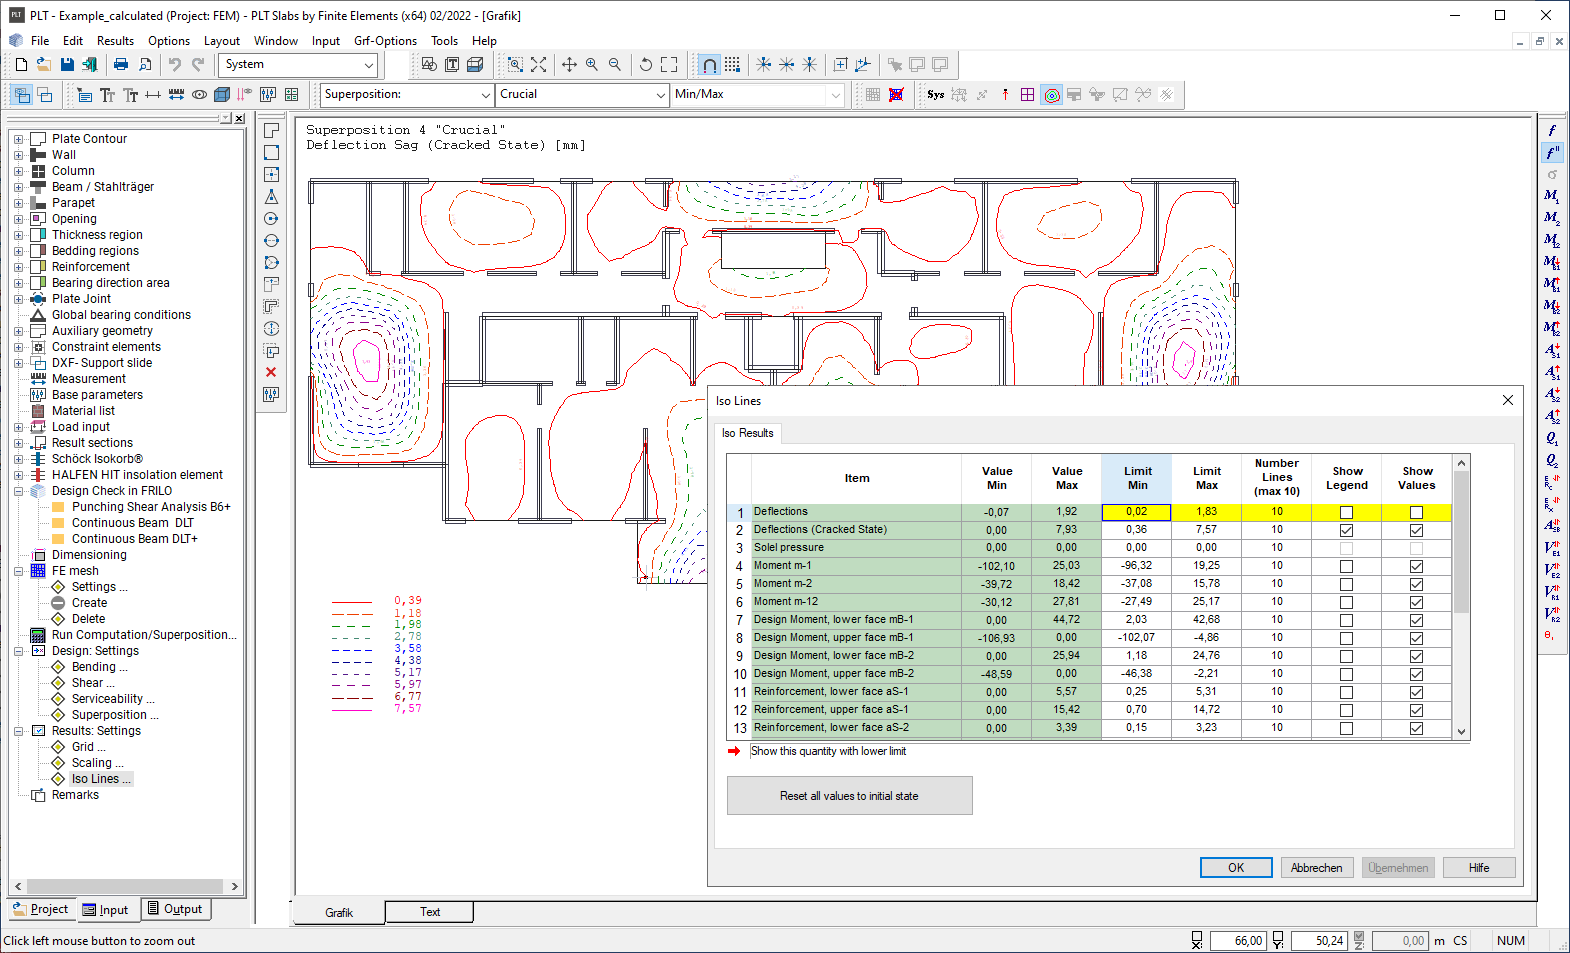Viewport: 1570px width, 953px height.
Task: Click the red X delete icon on vertical toolbar
Action: click(271, 372)
